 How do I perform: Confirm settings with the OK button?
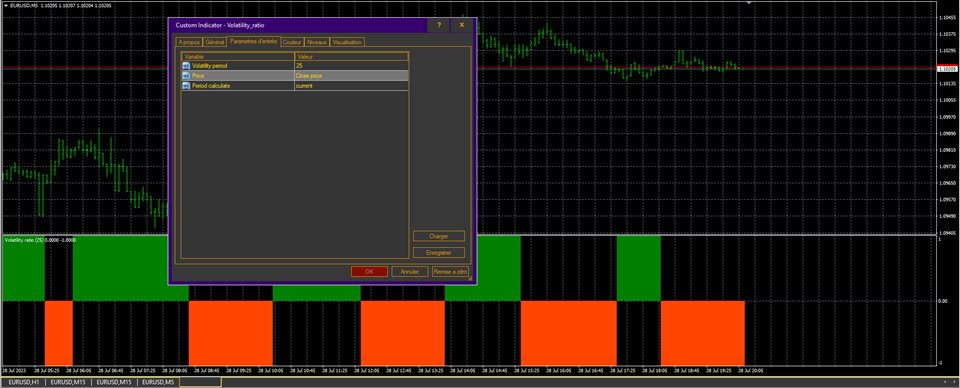tap(369, 272)
